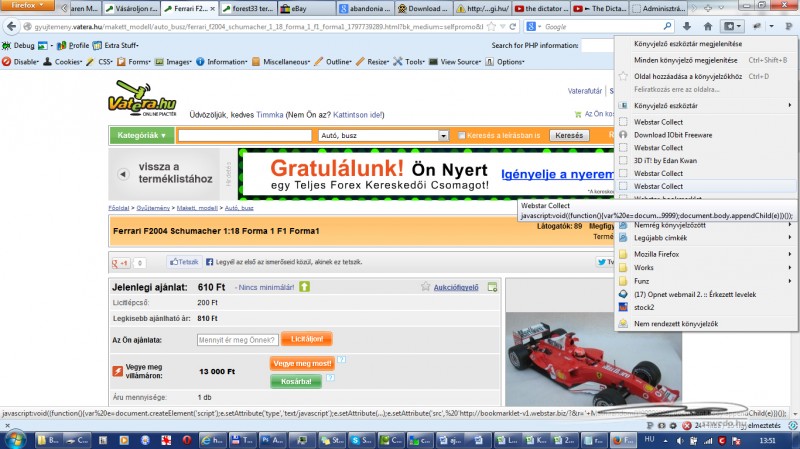Image resolution: width=800 pixels, height=449 pixels.
Task: Click the Kosárba! add to cart button
Action: 296,381
